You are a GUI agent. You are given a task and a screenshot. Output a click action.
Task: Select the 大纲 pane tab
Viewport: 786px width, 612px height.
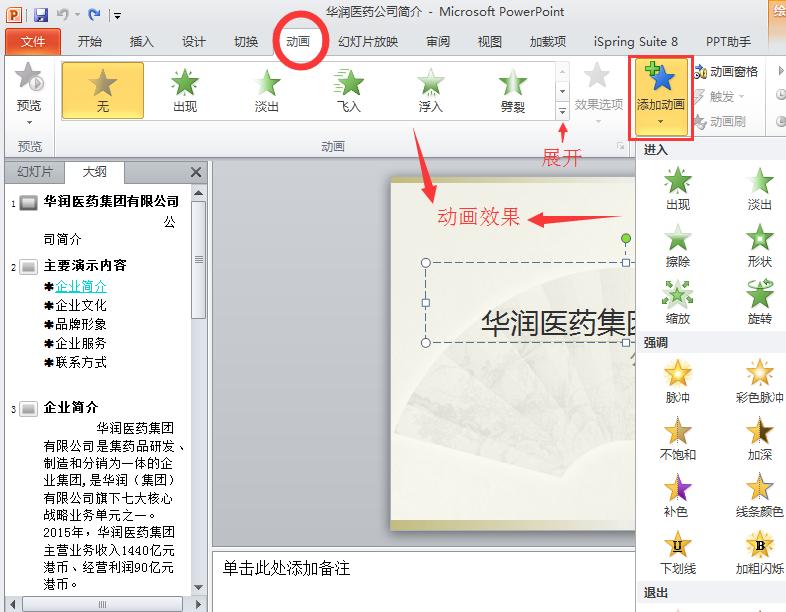click(94, 172)
